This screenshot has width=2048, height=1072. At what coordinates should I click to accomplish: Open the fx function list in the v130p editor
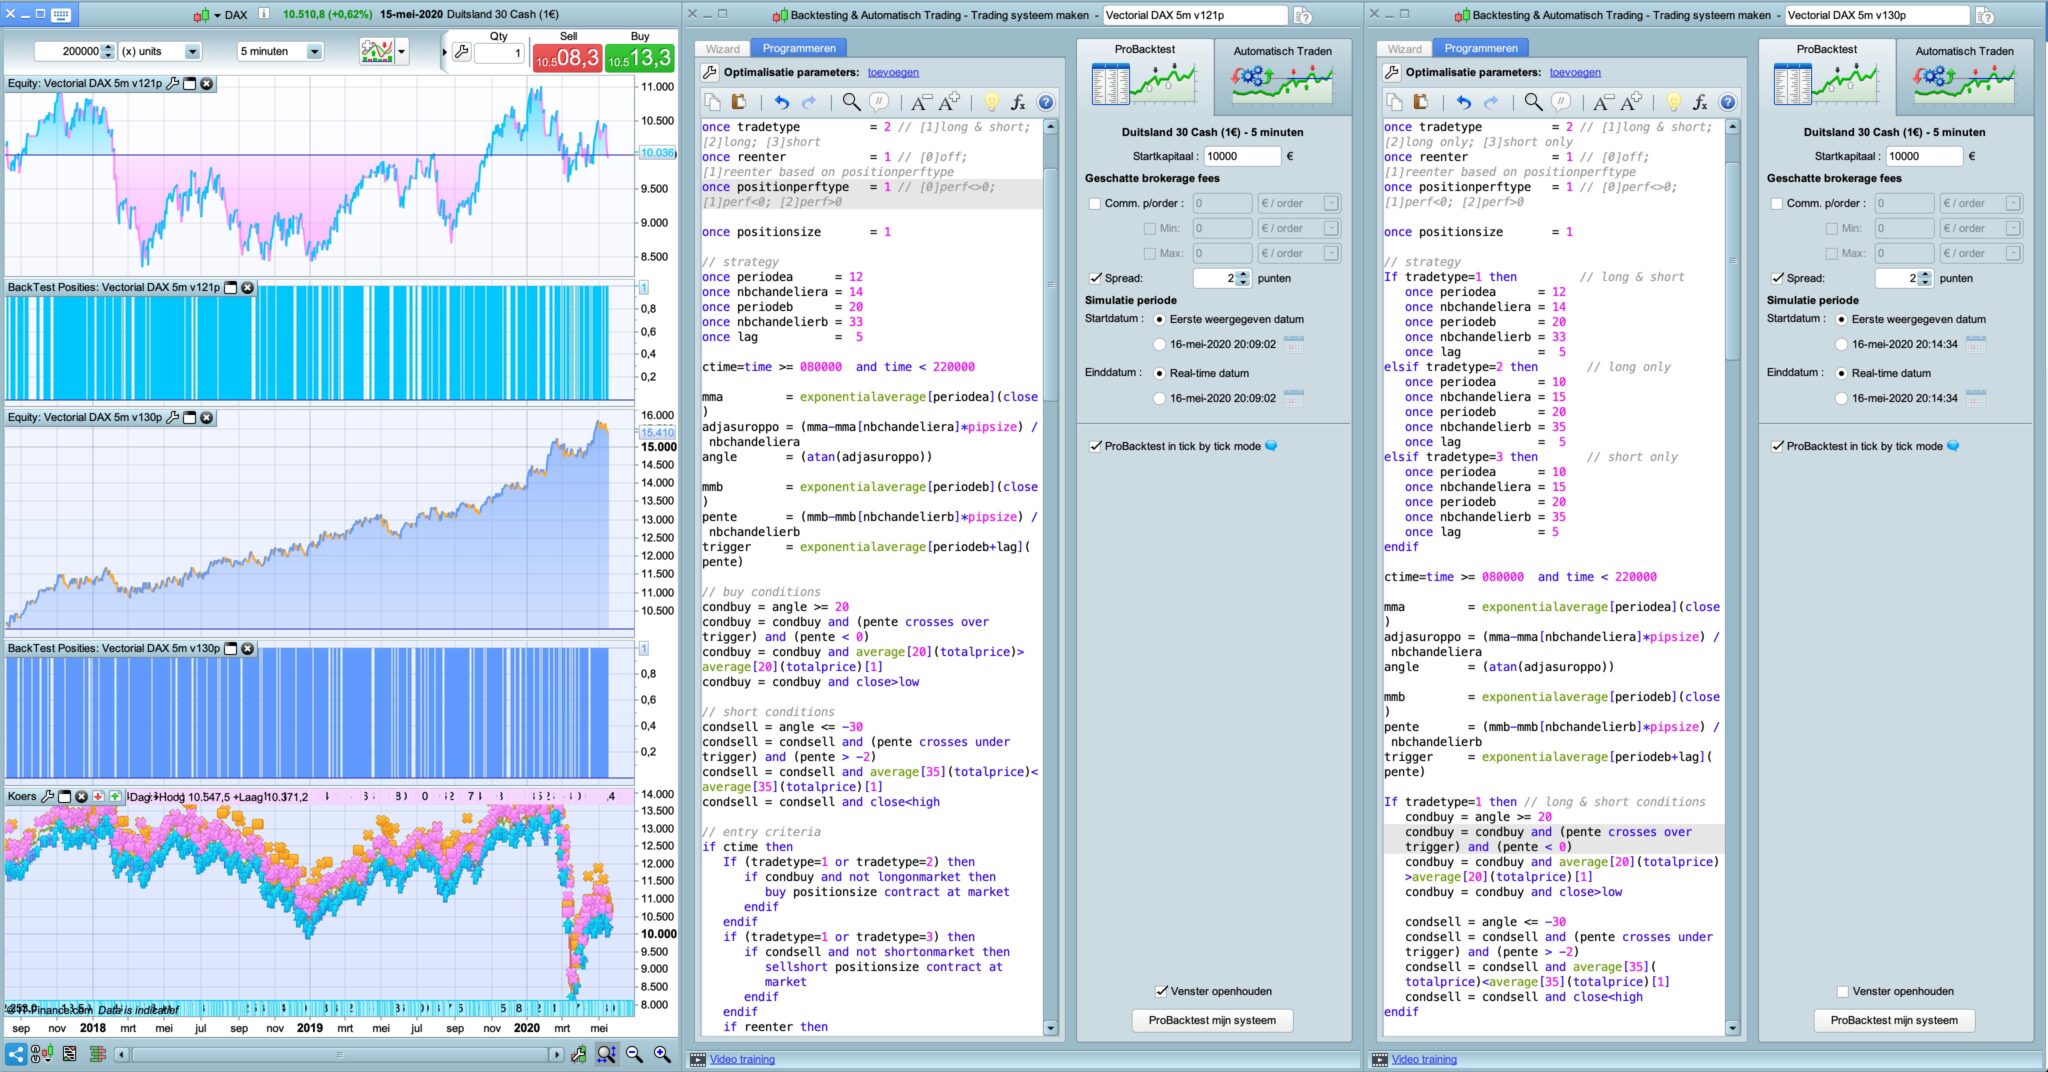(1700, 102)
